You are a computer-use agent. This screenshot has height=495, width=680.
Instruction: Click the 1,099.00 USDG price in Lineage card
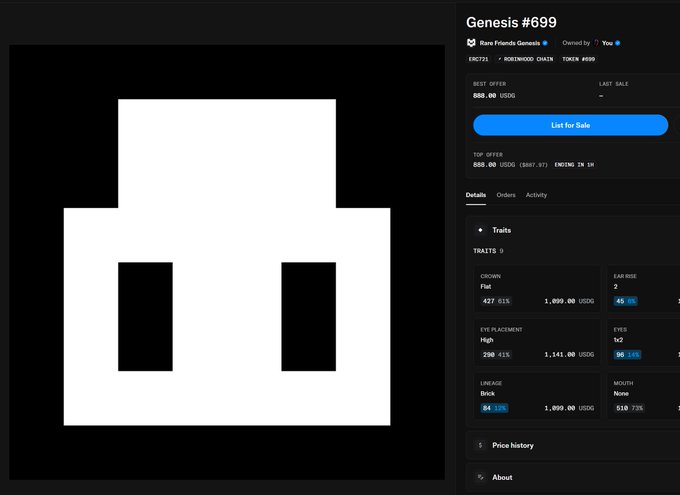(x=569, y=408)
